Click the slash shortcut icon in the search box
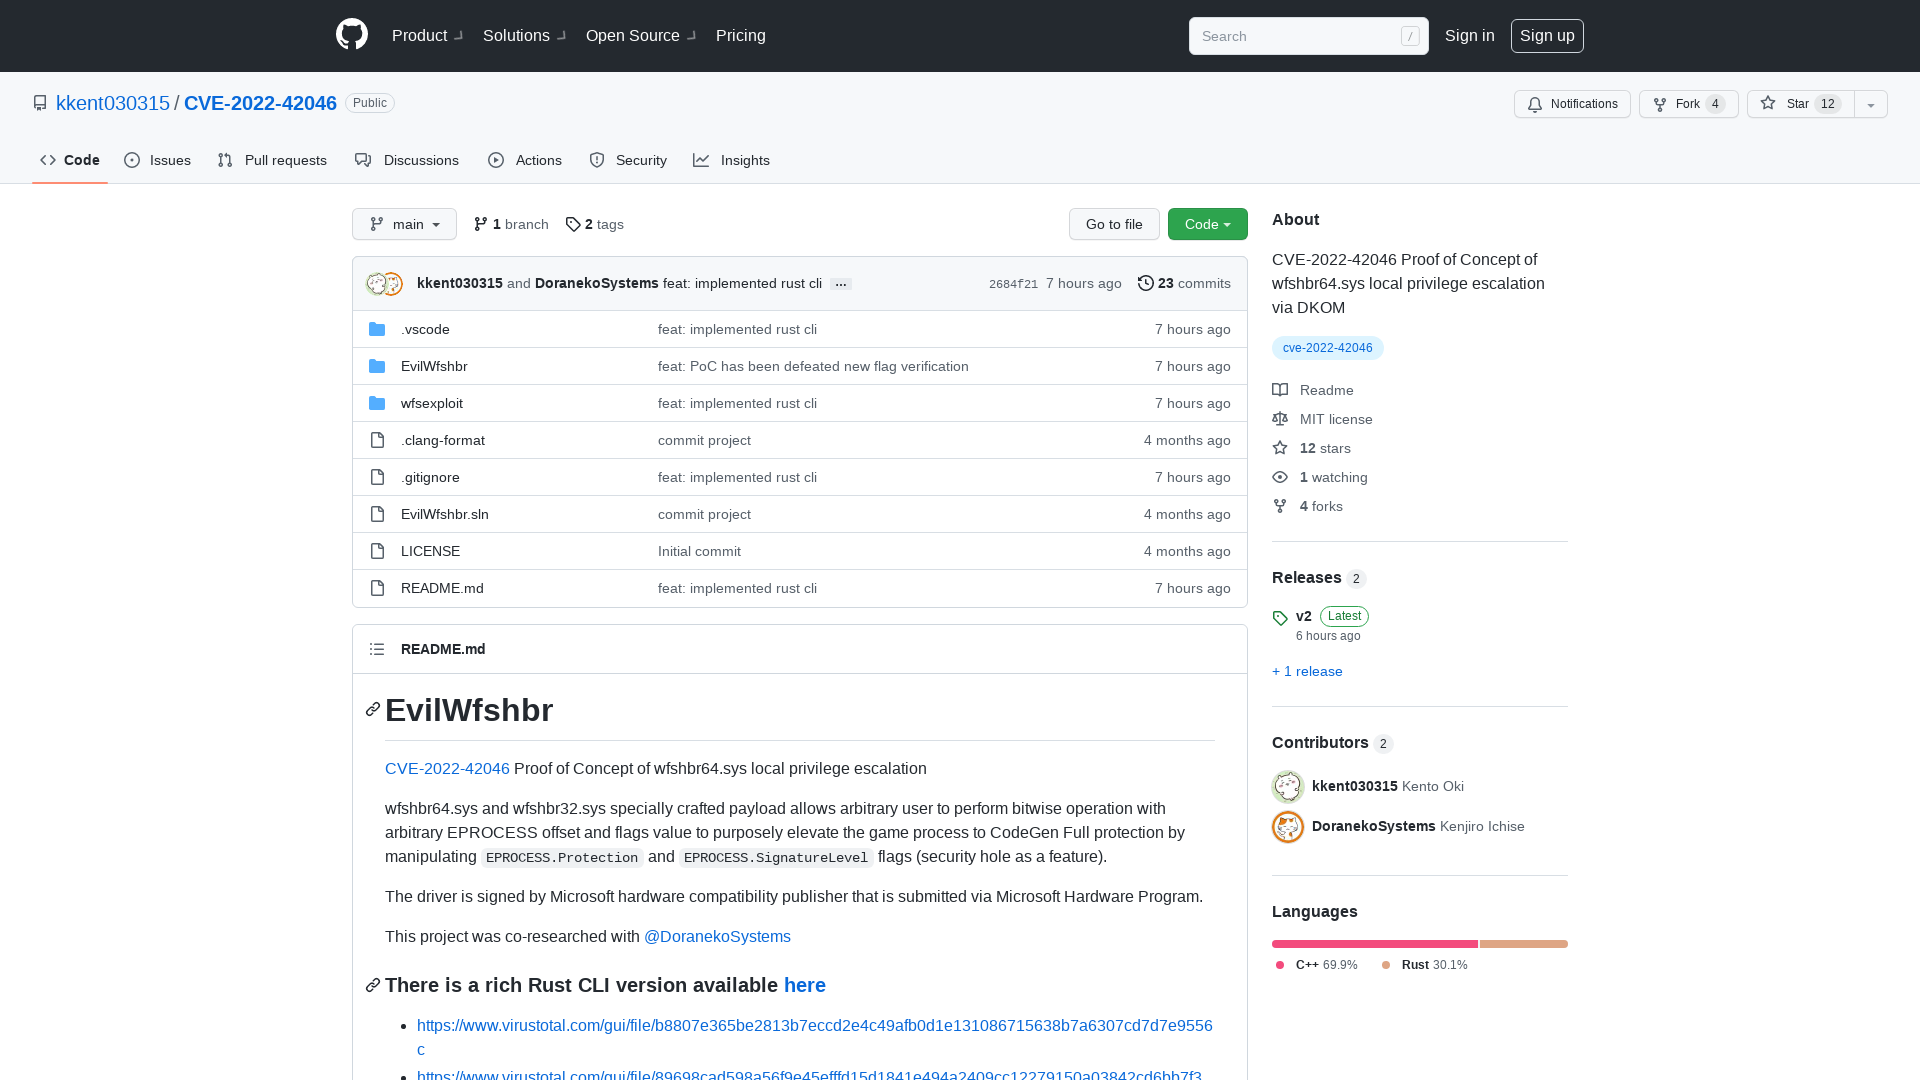Image resolution: width=1920 pixels, height=1080 pixels. pos(1410,36)
